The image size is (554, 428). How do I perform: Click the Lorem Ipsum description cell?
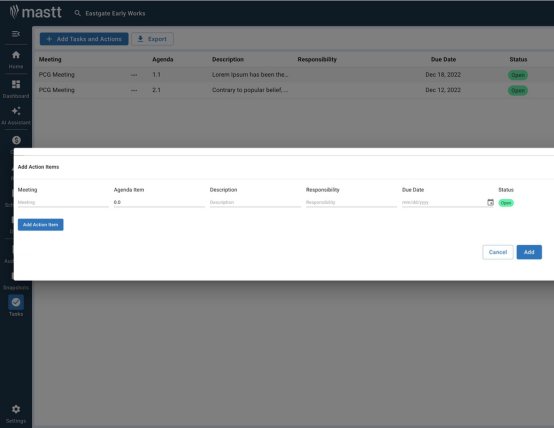(x=250, y=75)
